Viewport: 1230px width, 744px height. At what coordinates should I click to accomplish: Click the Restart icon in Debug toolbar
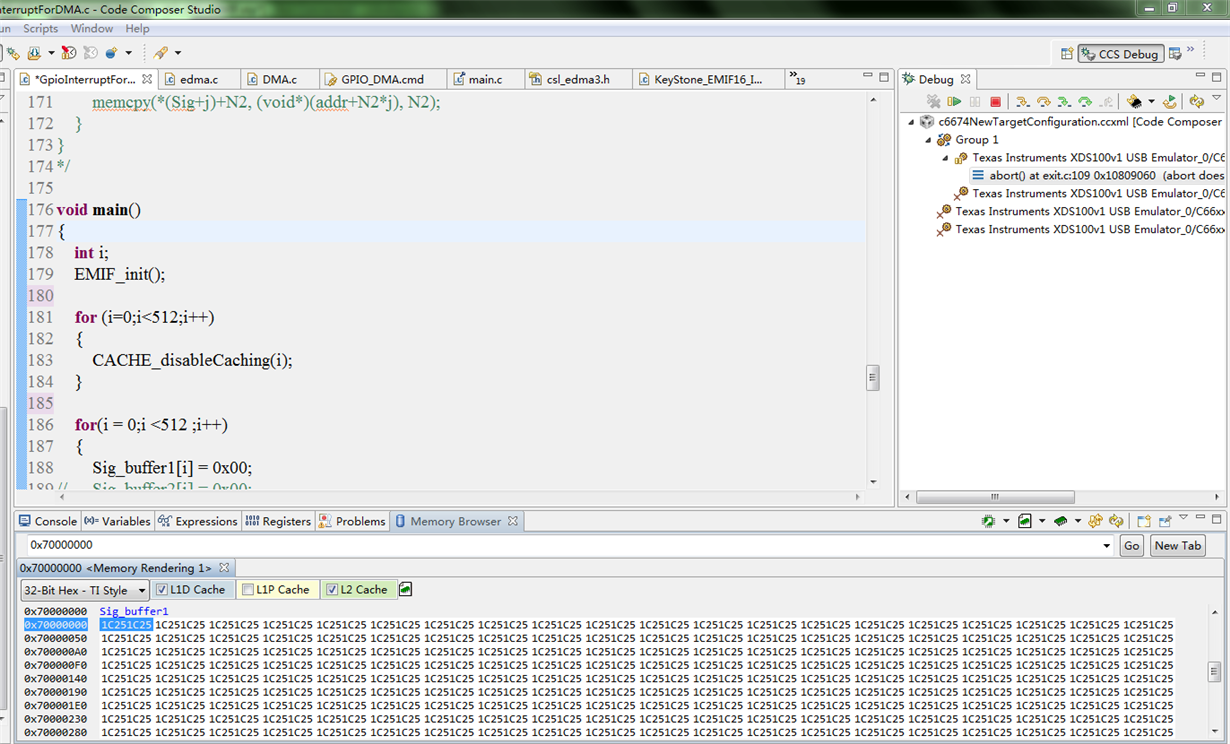click(x=1170, y=101)
